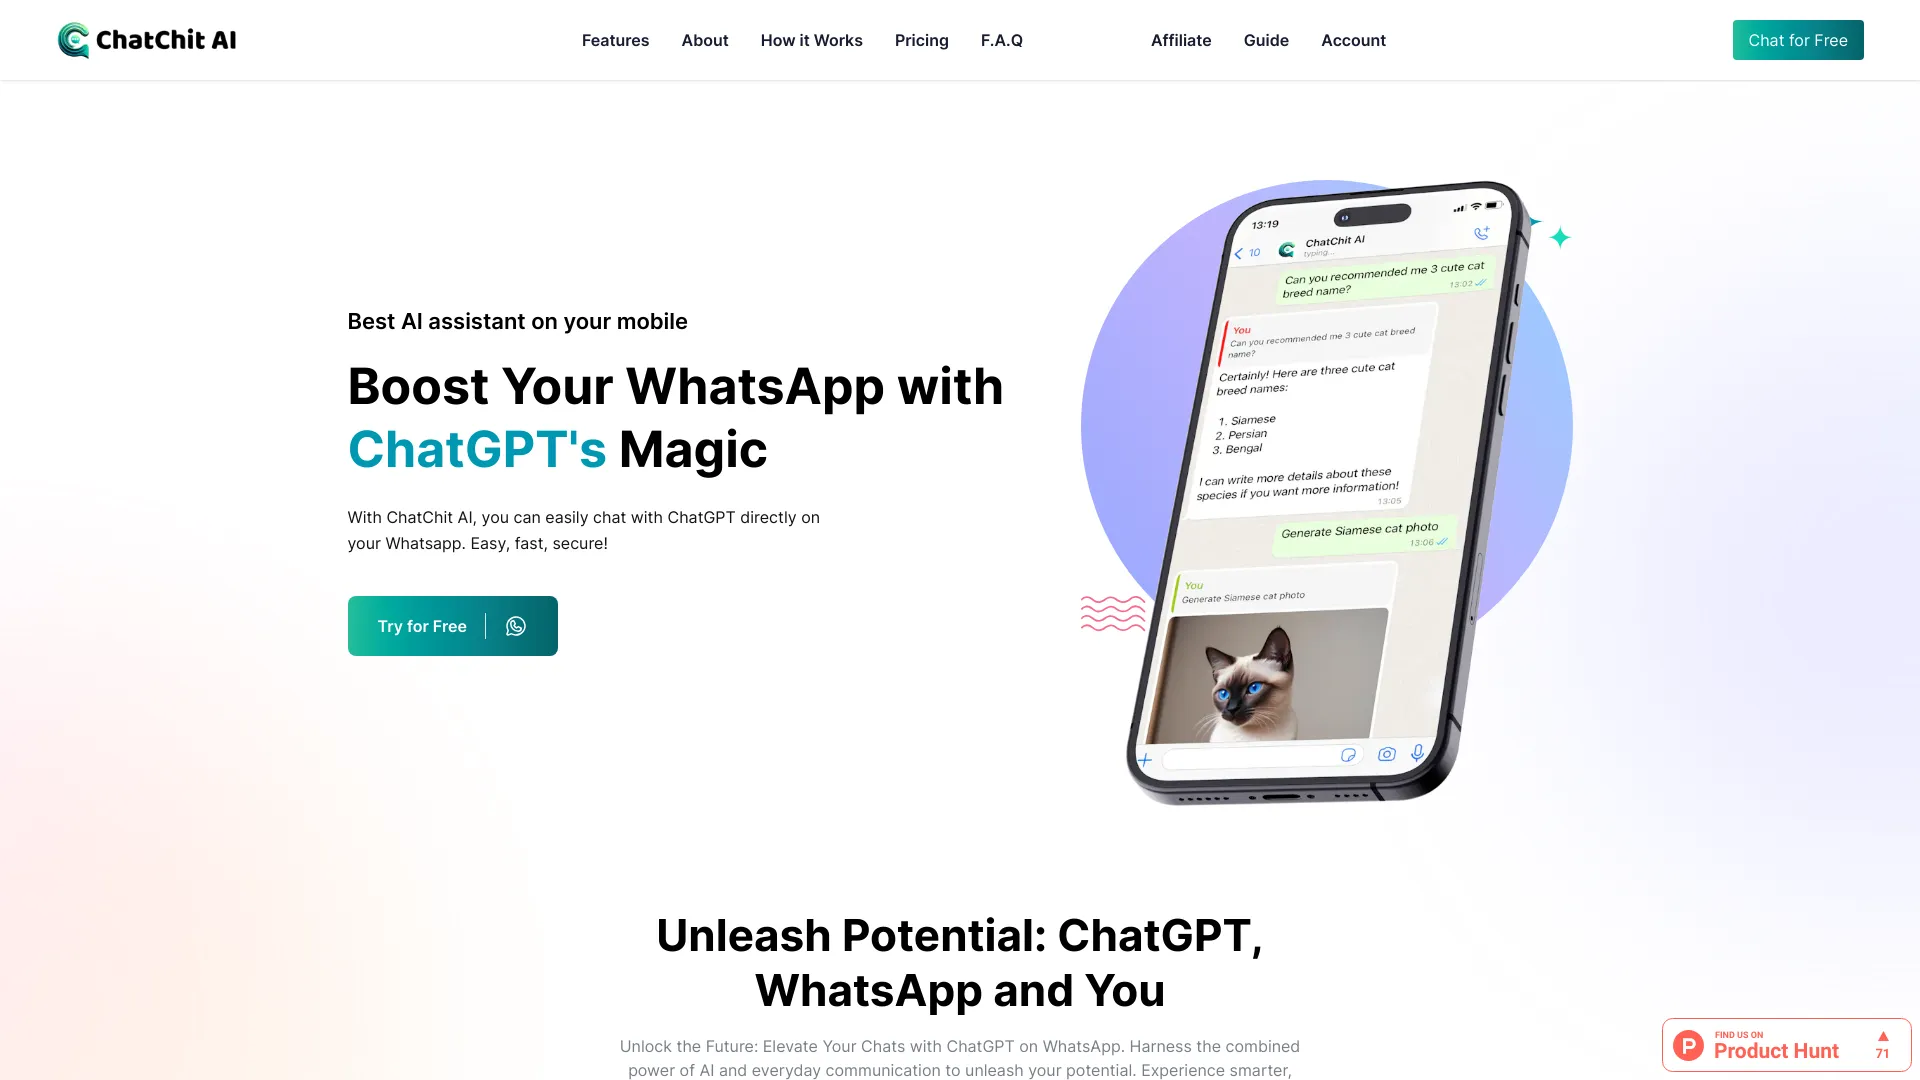Click the Chat for Free button
The image size is (1920, 1080).
(1797, 40)
